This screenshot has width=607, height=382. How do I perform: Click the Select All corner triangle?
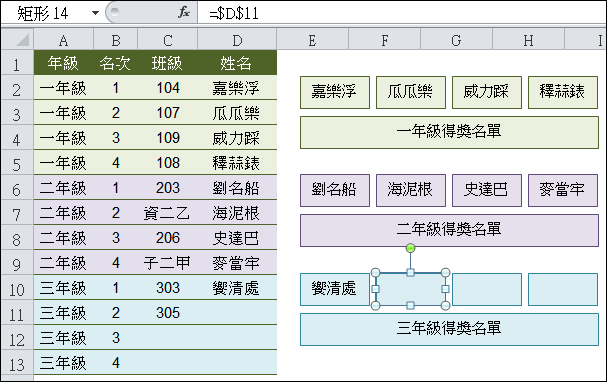coord(17,39)
